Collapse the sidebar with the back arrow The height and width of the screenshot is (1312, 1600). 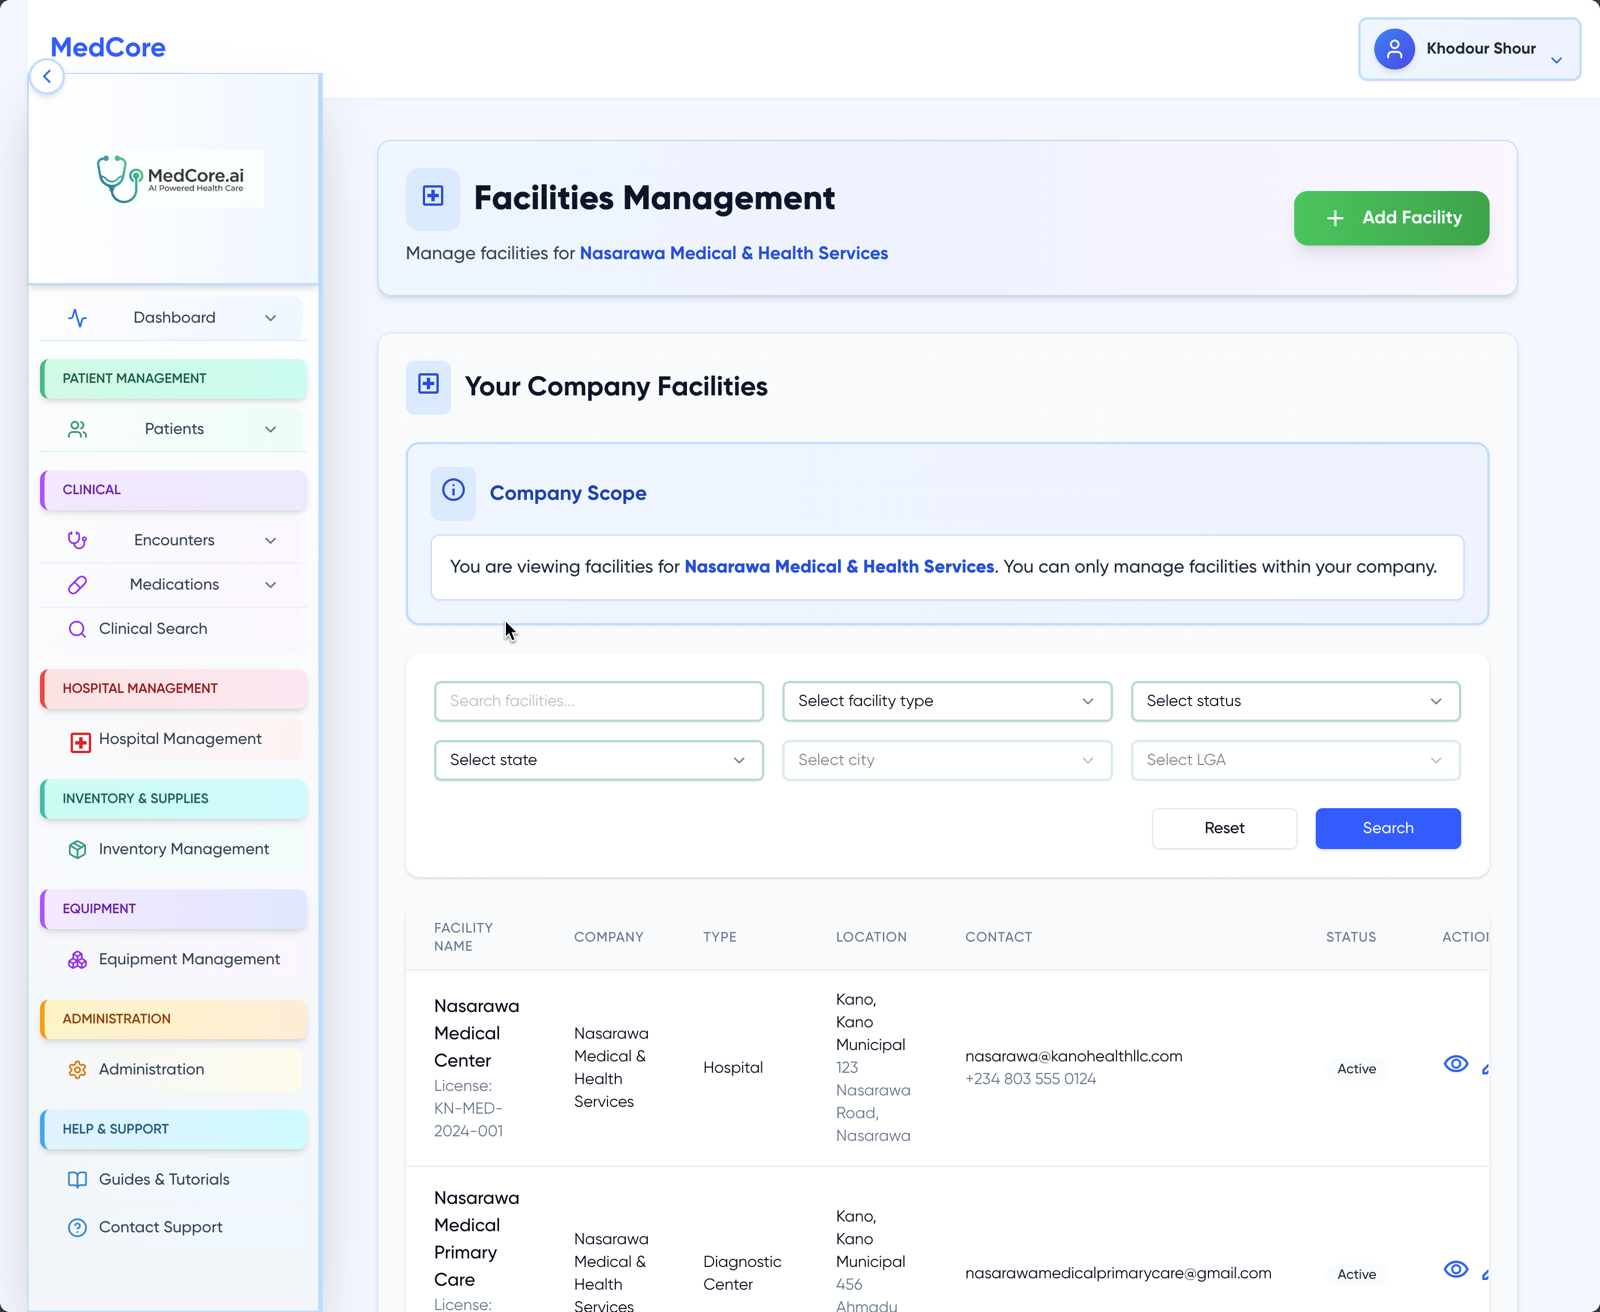(x=47, y=77)
